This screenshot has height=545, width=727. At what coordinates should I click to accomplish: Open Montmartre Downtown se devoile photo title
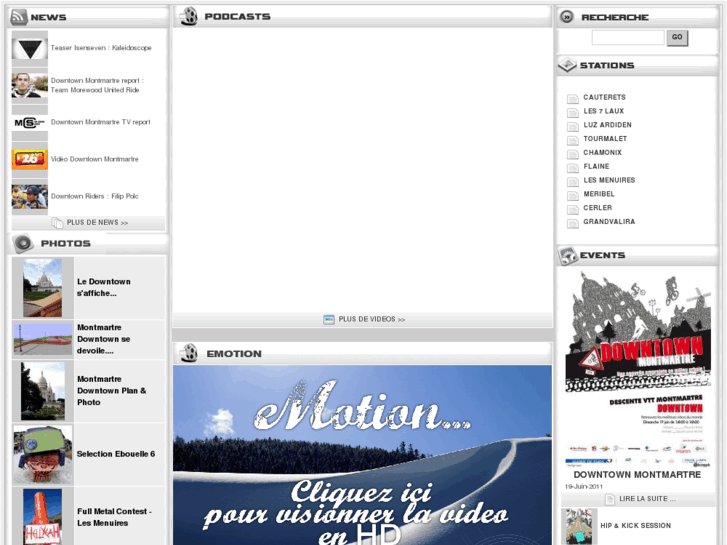(x=103, y=339)
